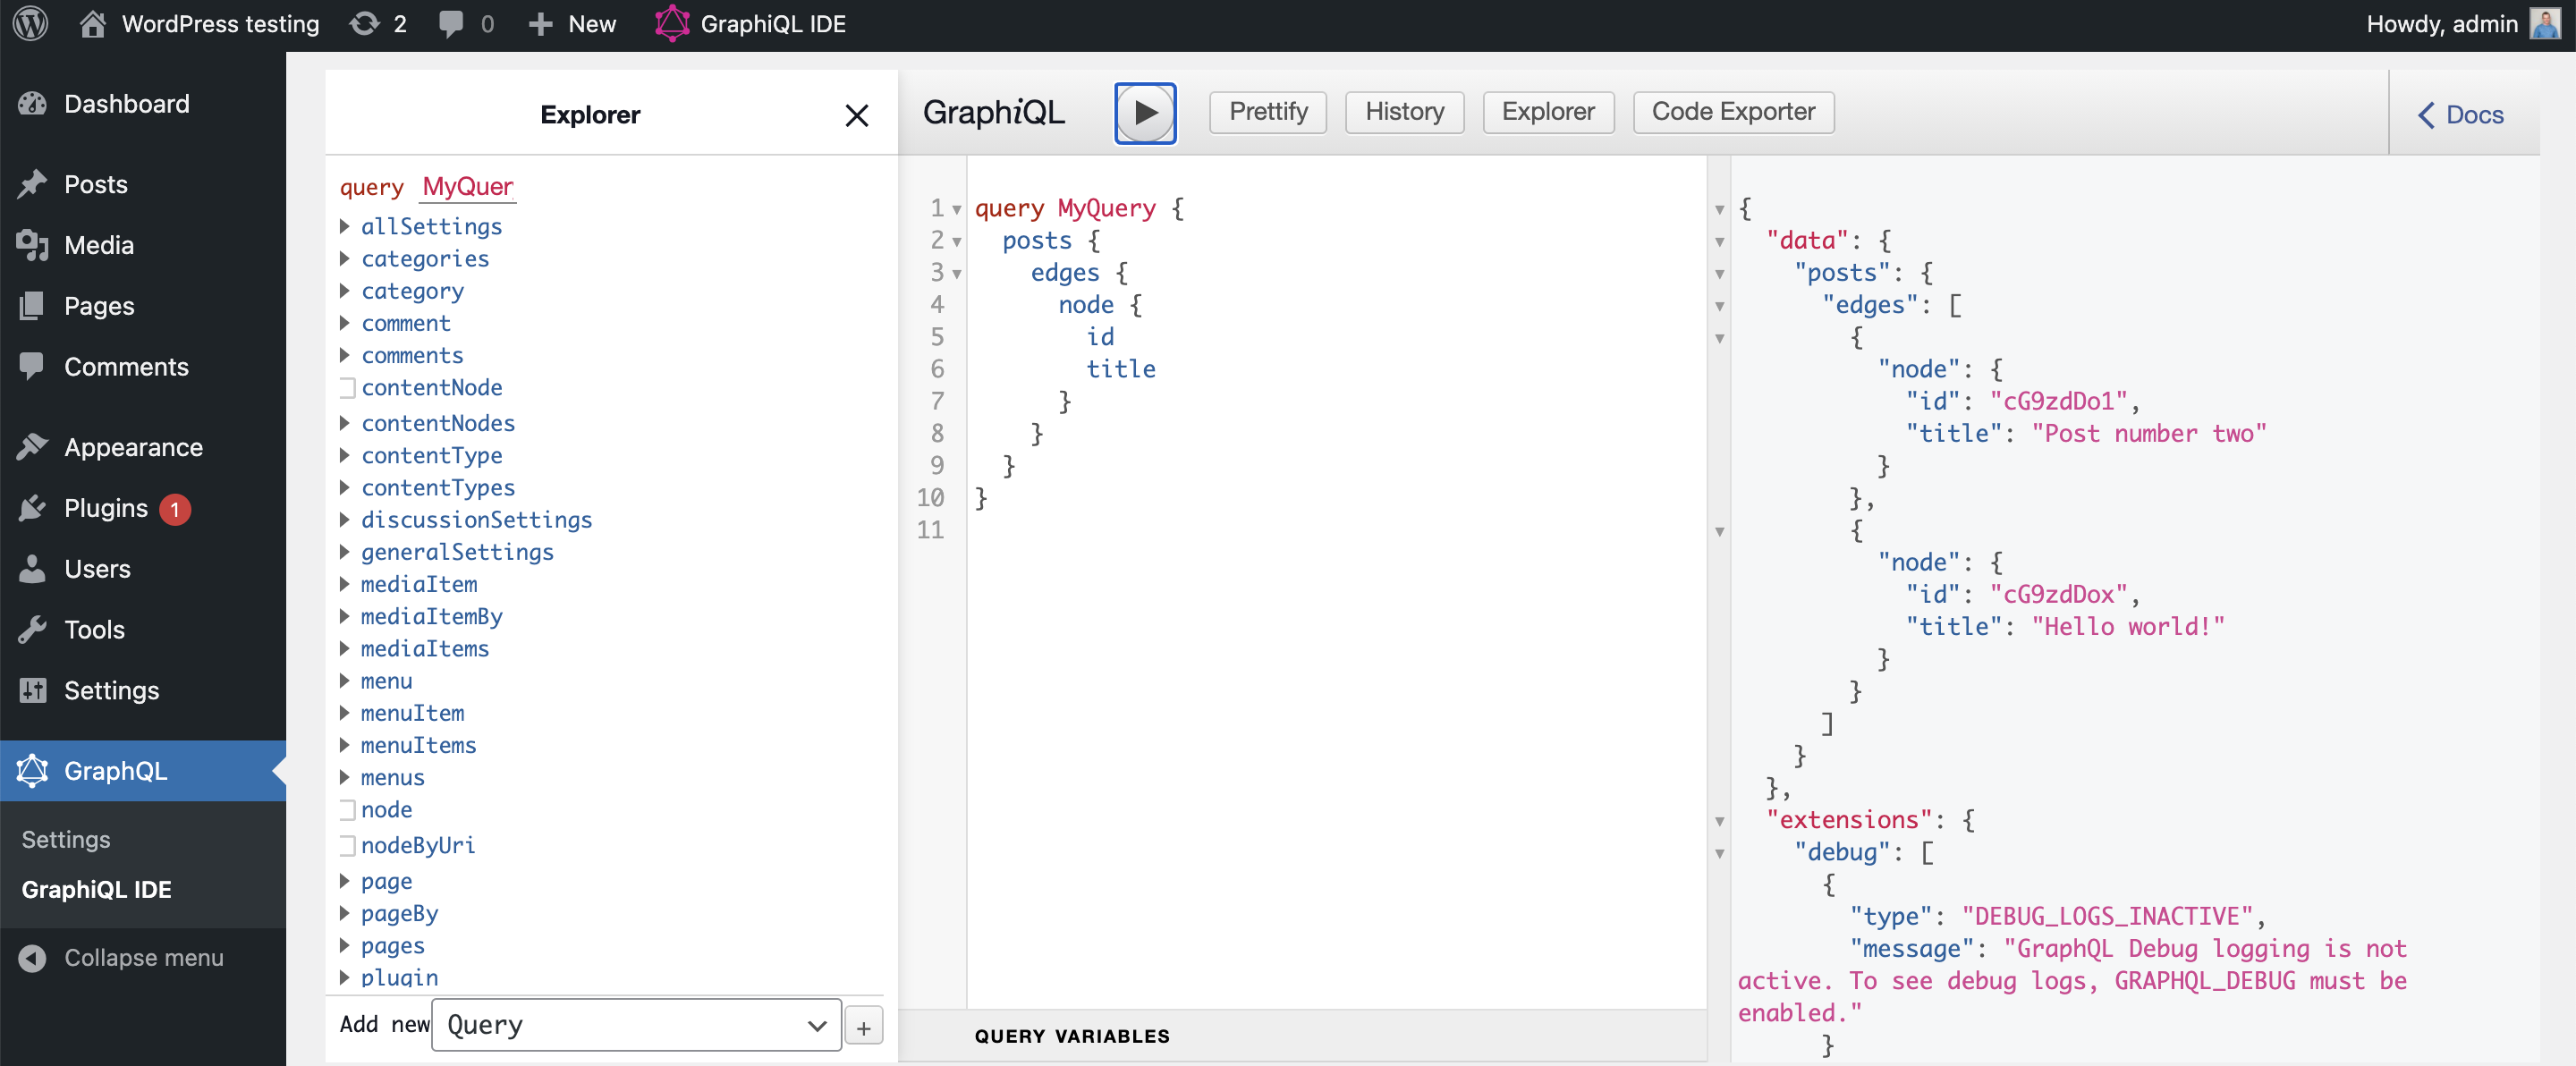Click the Comments bubble icon in the sidebar
The height and width of the screenshot is (1066, 2576).
tap(32, 366)
